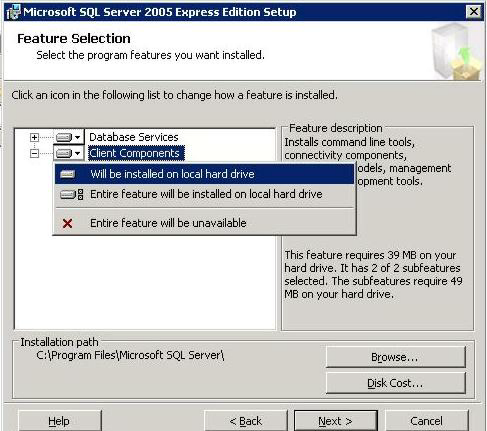Choose 'Entire feature will be installed on local hard drive'
The width and height of the screenshot is (487, 431).
pos(204,194)
